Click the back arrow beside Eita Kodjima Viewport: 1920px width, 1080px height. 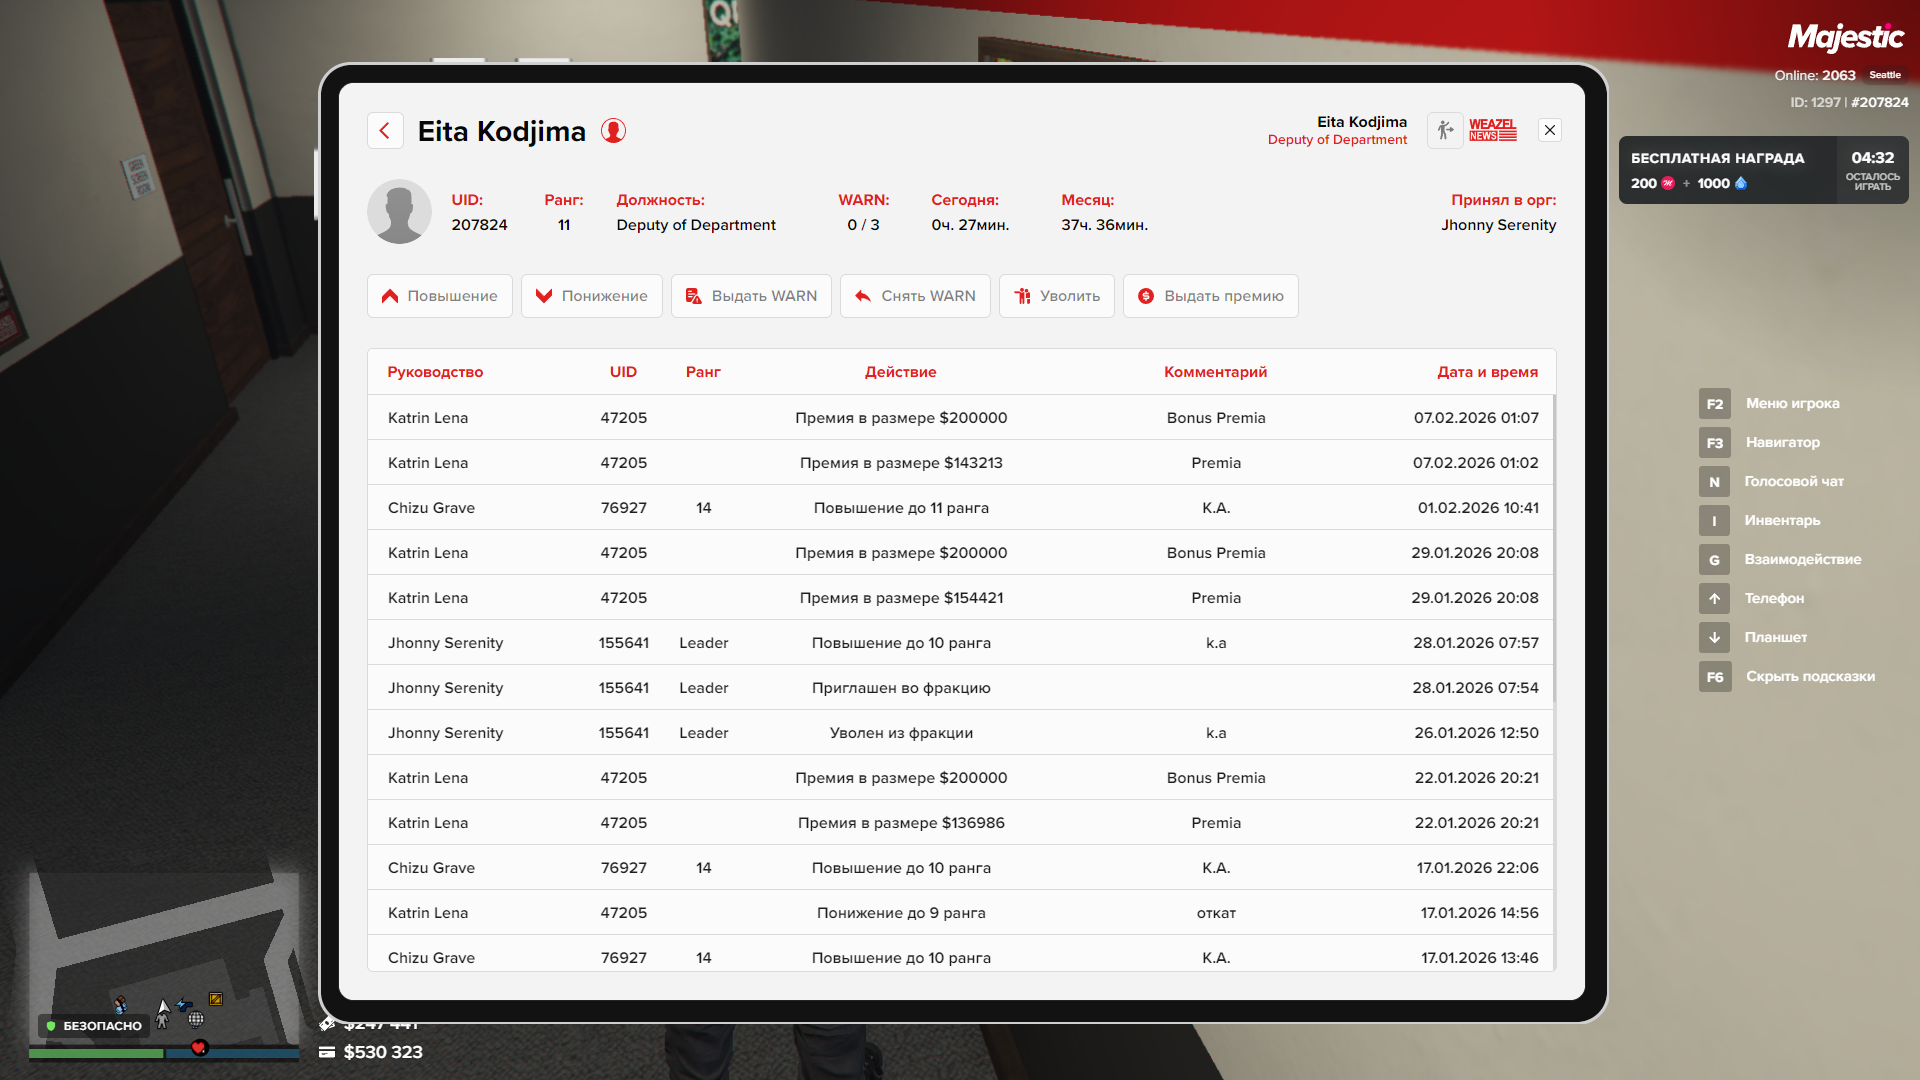click(x=385, y=131)
